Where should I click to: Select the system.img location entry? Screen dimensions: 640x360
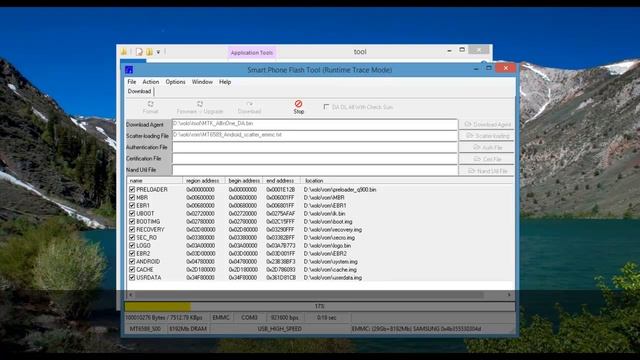click(x=331, y=262)
